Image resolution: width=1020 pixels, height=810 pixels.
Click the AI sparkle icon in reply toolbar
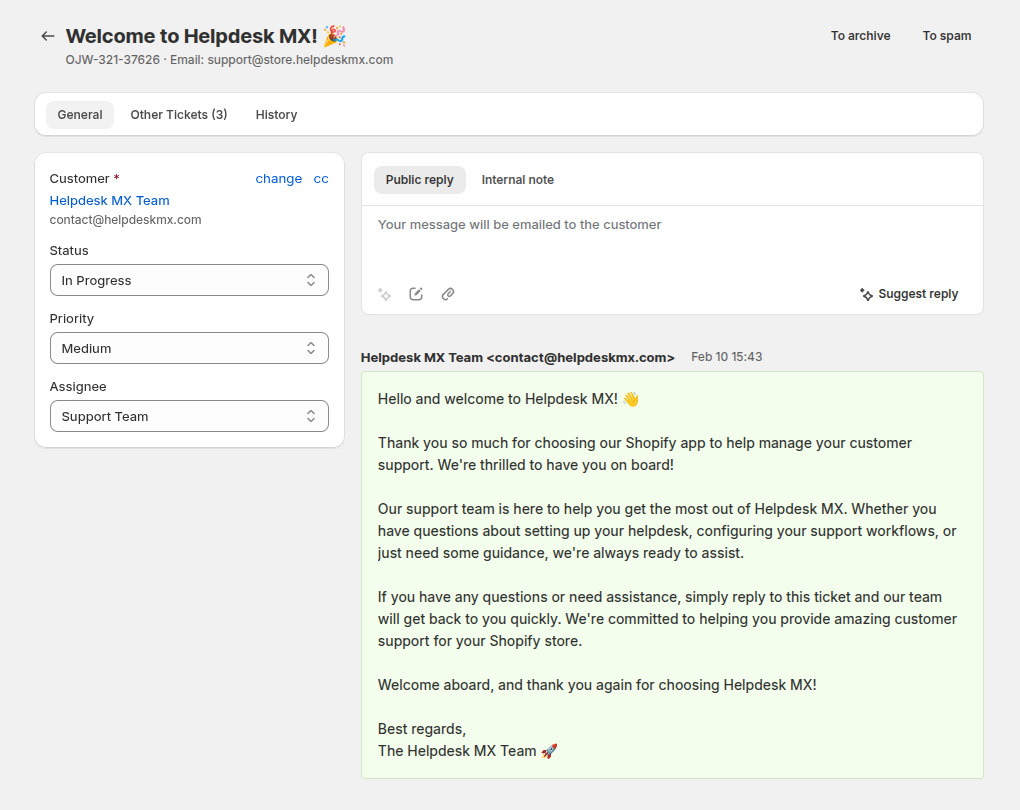(384, 294)
